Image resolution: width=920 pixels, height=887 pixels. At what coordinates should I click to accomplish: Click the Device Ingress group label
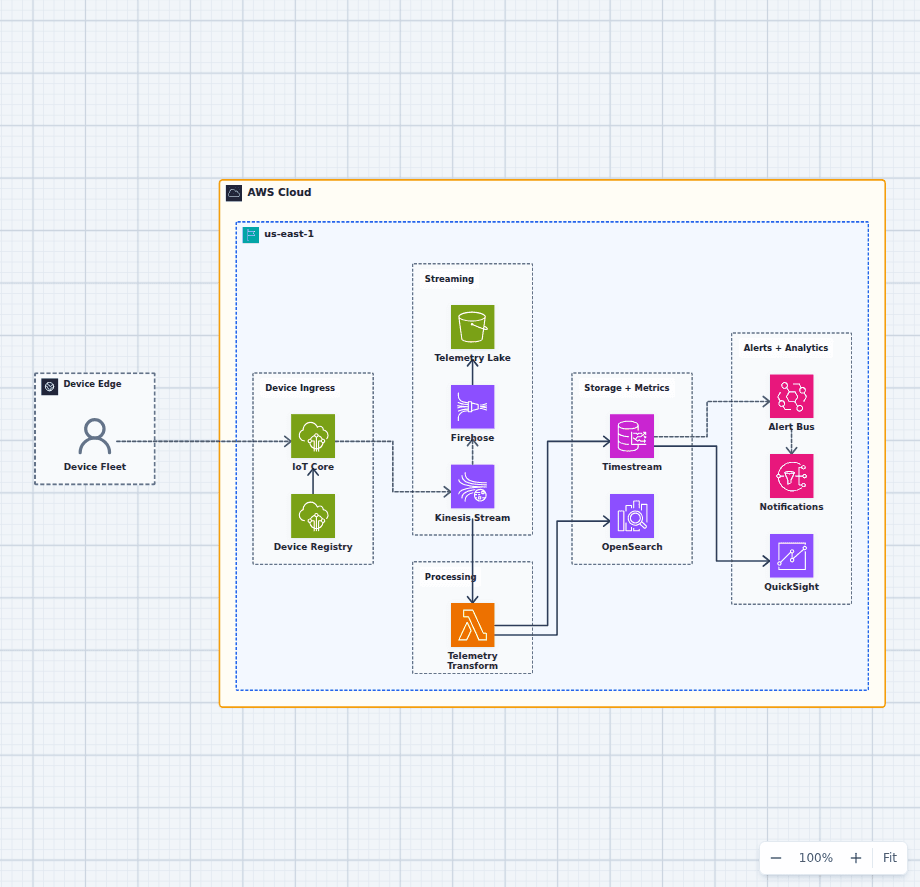point(300,388)
